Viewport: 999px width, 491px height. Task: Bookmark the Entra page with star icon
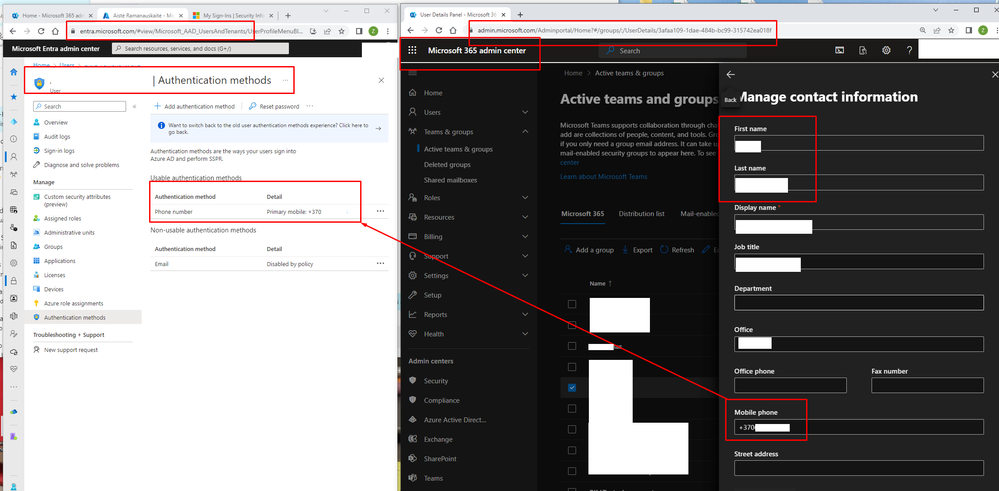point(341,31)
